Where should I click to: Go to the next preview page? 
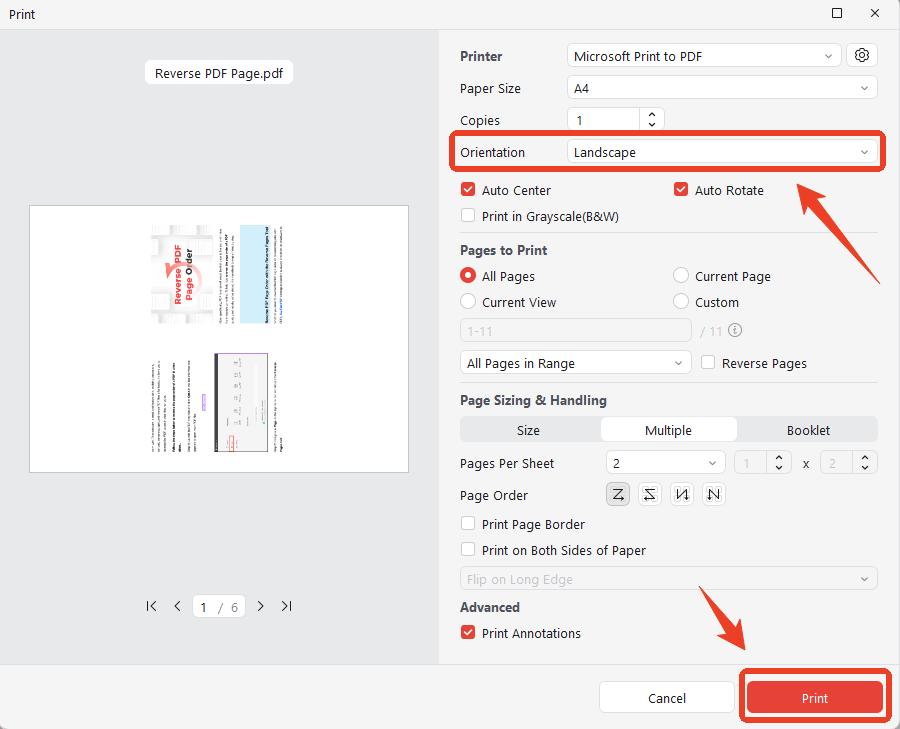tap(261, 606)
